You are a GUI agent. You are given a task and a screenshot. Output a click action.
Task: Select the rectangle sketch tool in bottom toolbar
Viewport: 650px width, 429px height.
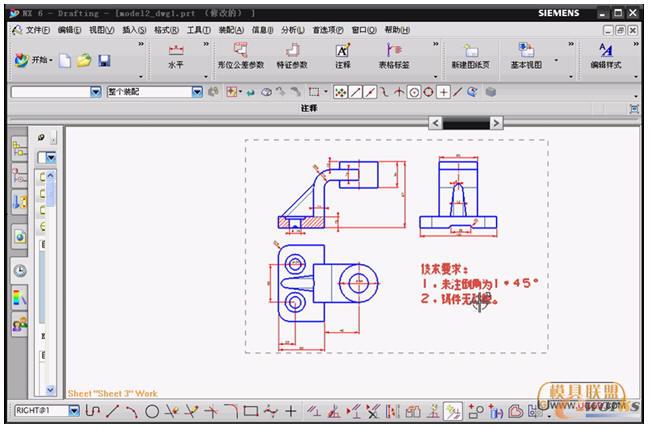250,411
